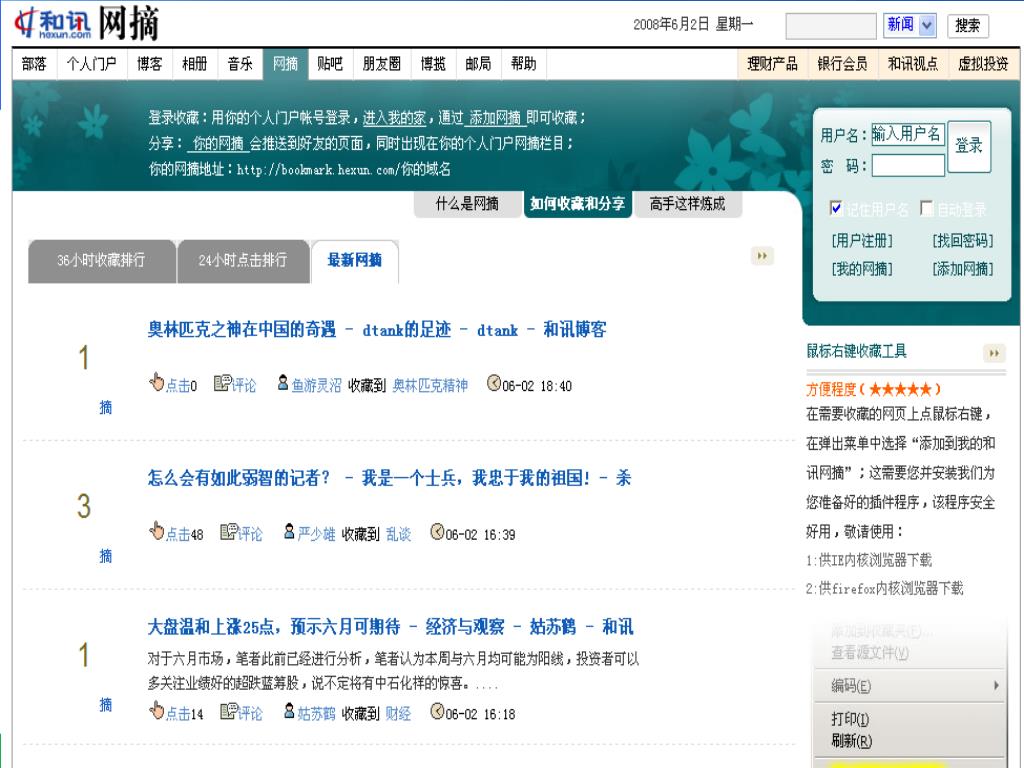Click comment icon in the 严少雄 row
Image resolution: width=1024 pixels, height=768 pixels.
coord(229,532)
